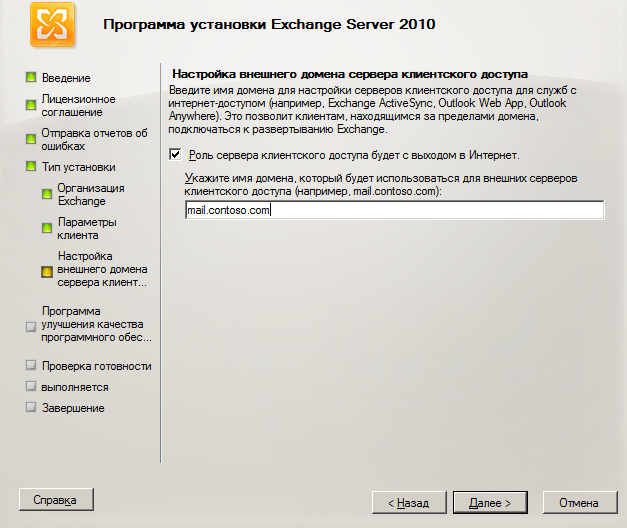Click label Роль сервера клиентского доступа будет с выходом

coord(354,155)
